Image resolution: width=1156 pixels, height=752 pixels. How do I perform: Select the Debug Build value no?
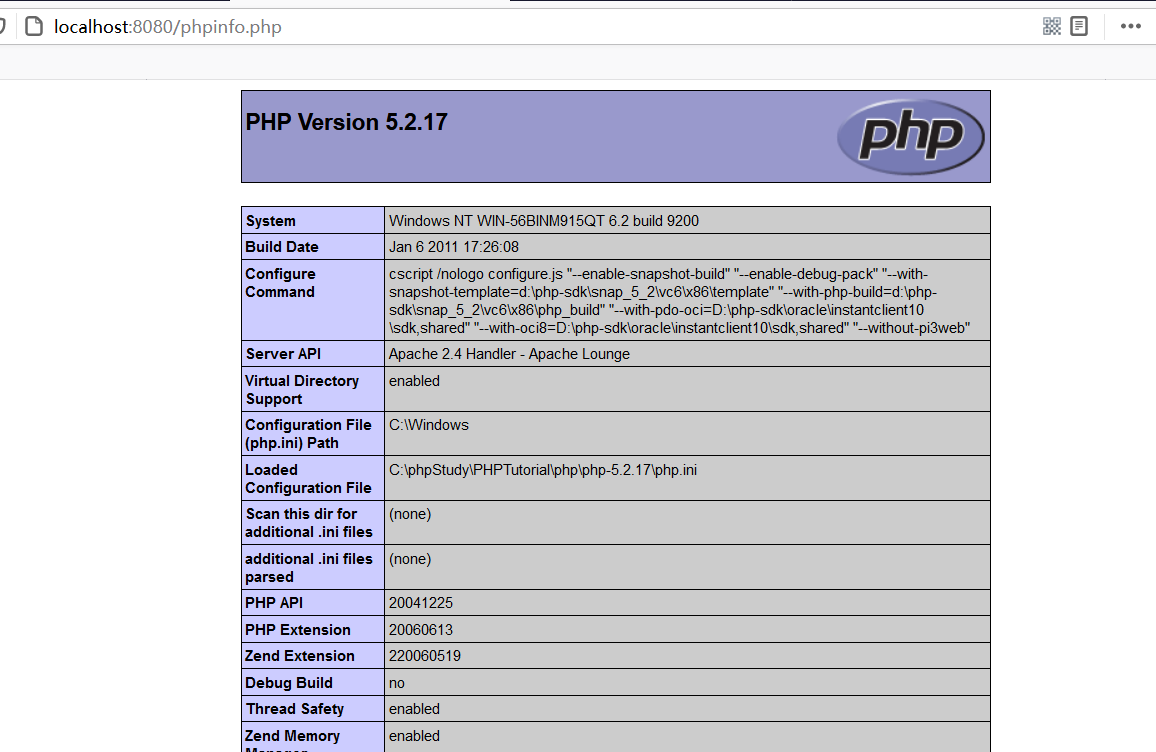pyautogui.click(x=397, y=683)
